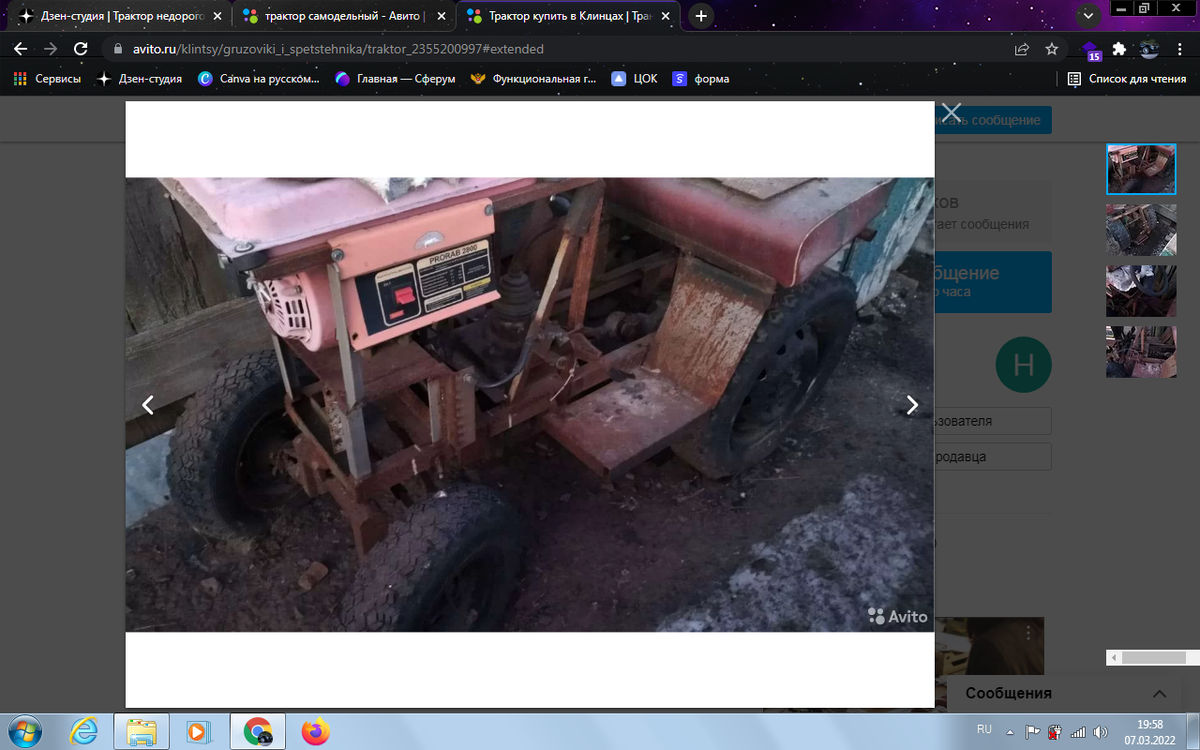Open the Action Center flag icon

coord(1033,732)
